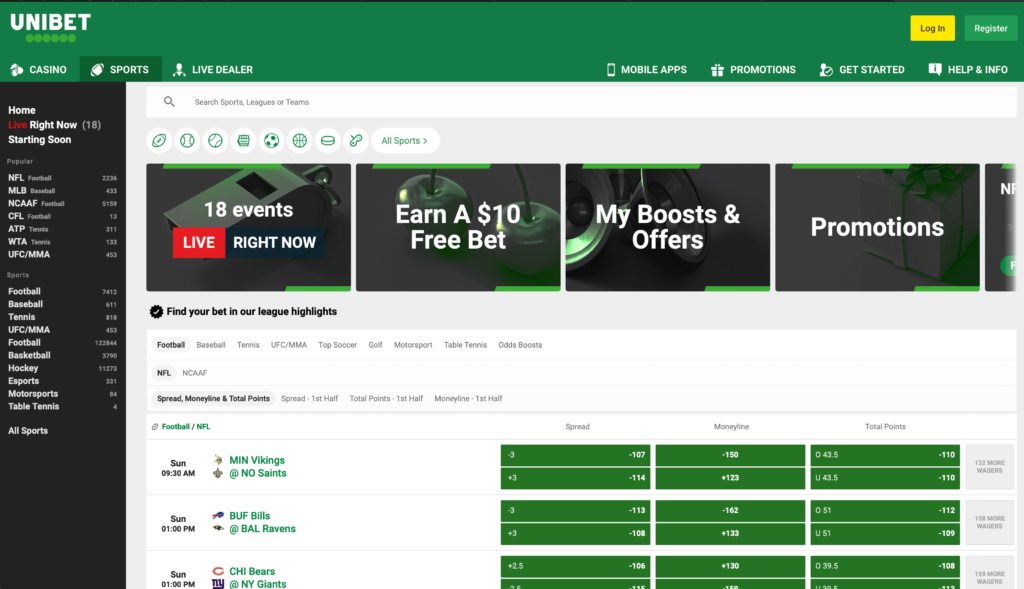Click the verified badge beside league highlights
This screenshot has height=589, width=1024.
tap(156, 311)
